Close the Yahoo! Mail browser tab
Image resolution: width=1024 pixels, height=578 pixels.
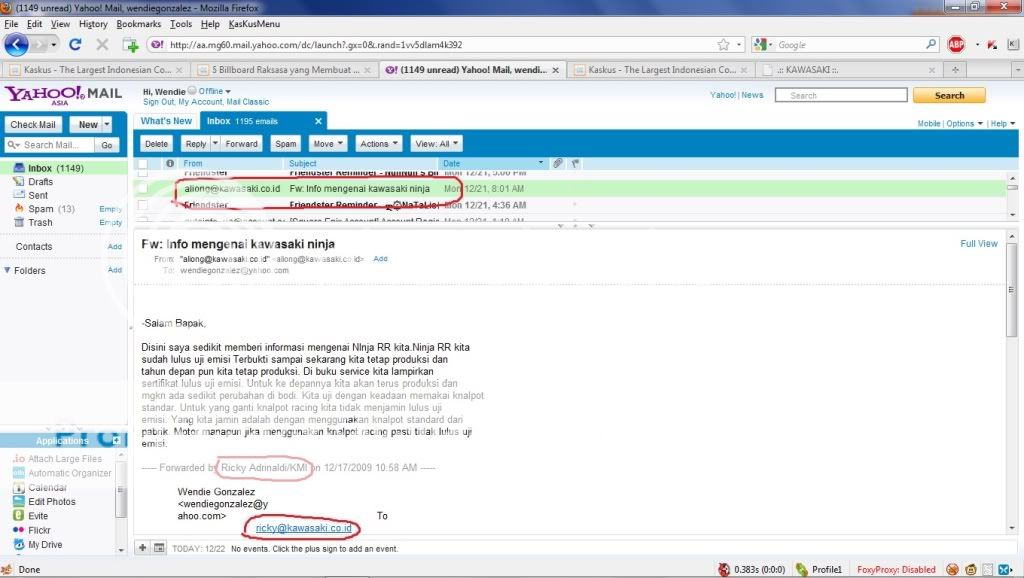pos(556,70)
